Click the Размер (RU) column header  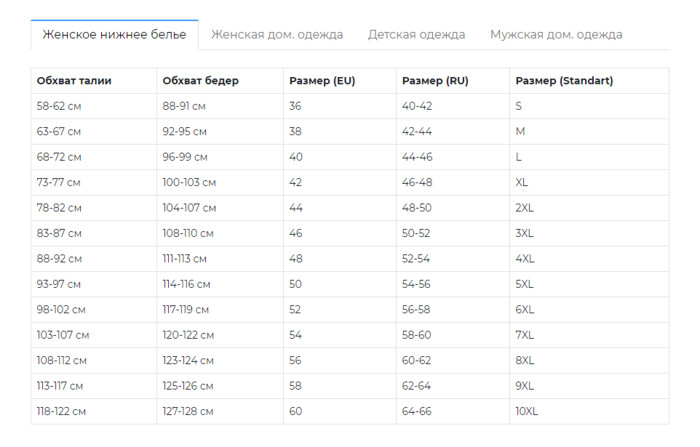(x=434, y=81)
